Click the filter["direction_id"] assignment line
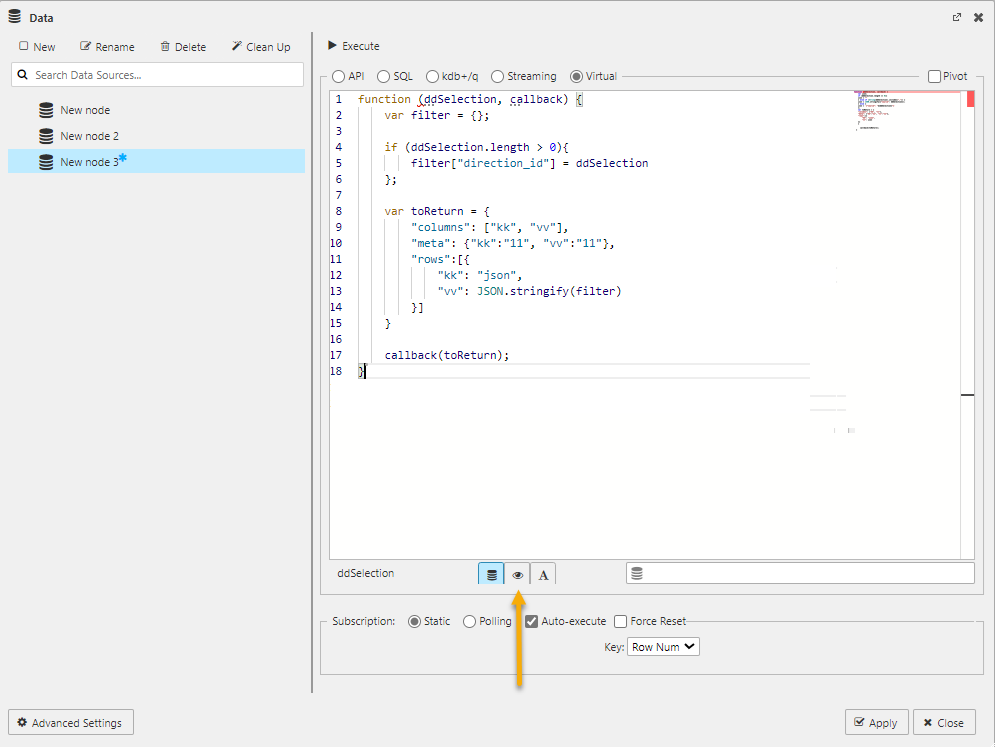The image size is (995, 747). [529, 163]
